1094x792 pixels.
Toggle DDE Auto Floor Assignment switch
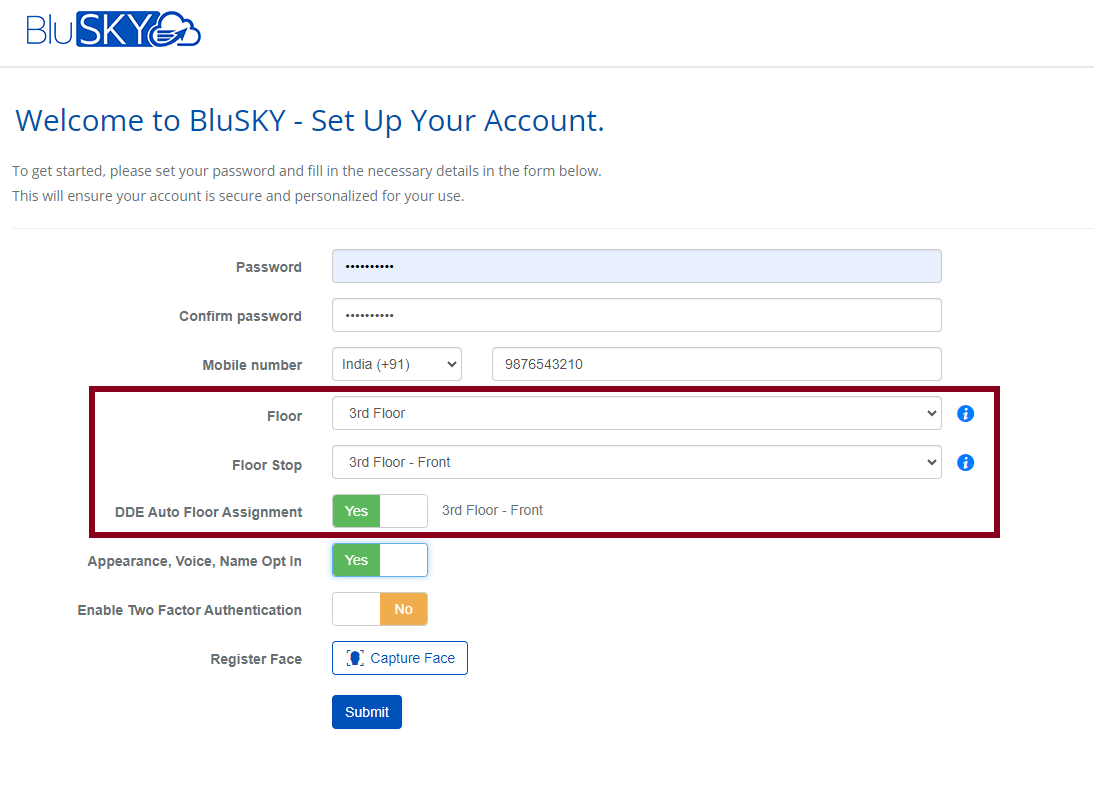tap(379, 511)
